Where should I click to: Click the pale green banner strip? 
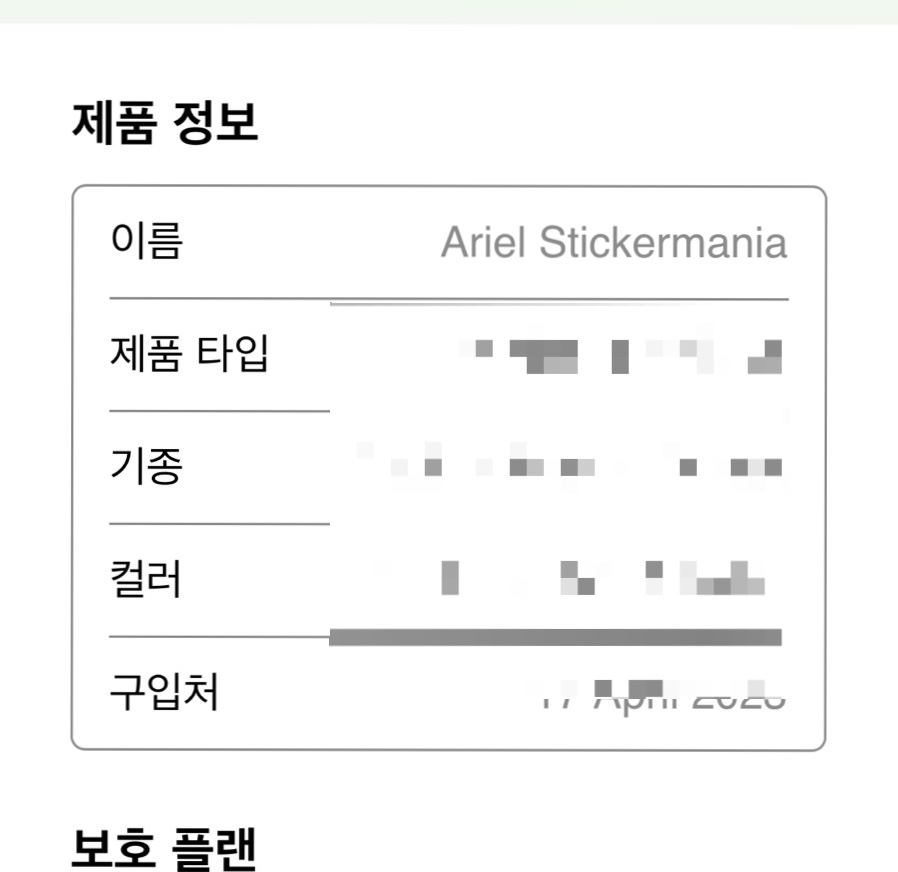[449, 11]
